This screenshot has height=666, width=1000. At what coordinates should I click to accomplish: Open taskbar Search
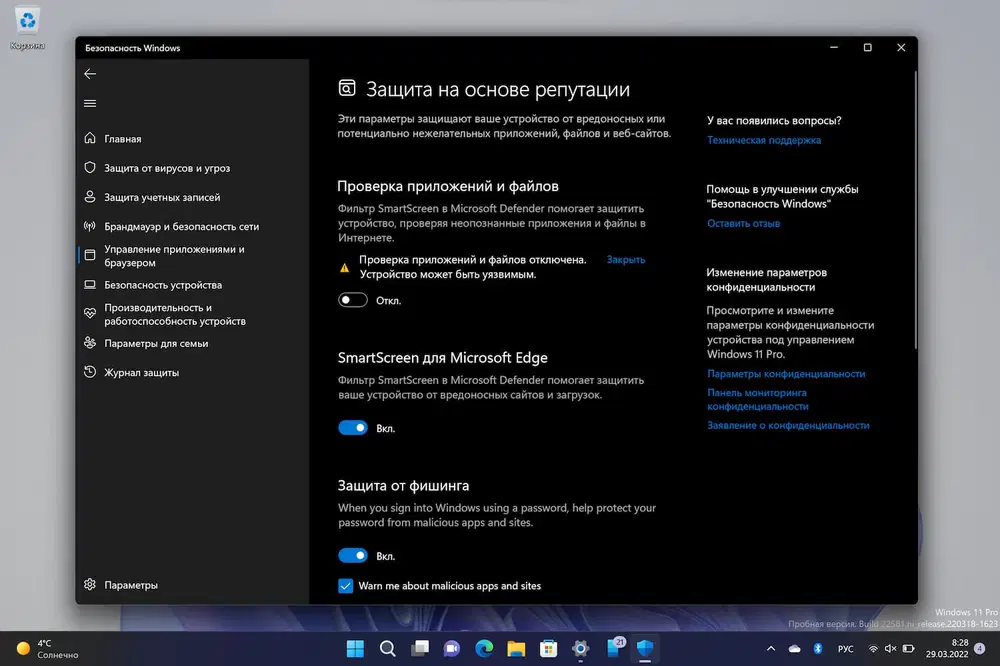coord(387,649)
